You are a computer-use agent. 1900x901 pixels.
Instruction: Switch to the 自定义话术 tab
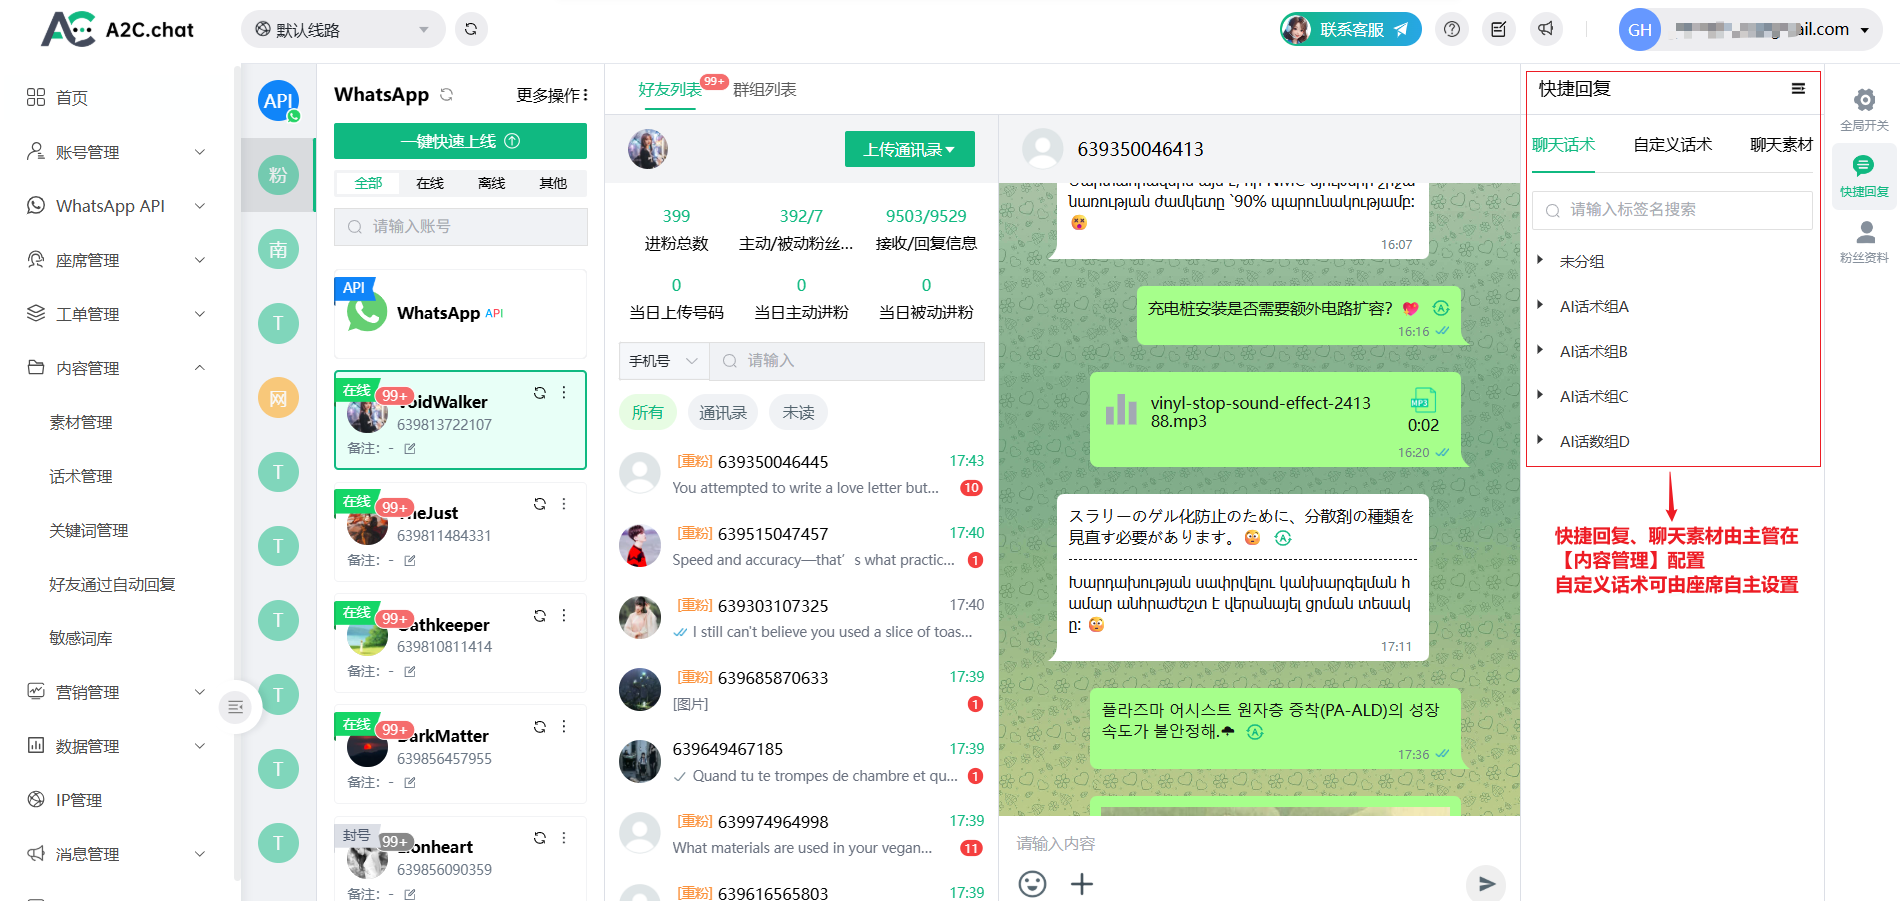tap(1672, 145)
